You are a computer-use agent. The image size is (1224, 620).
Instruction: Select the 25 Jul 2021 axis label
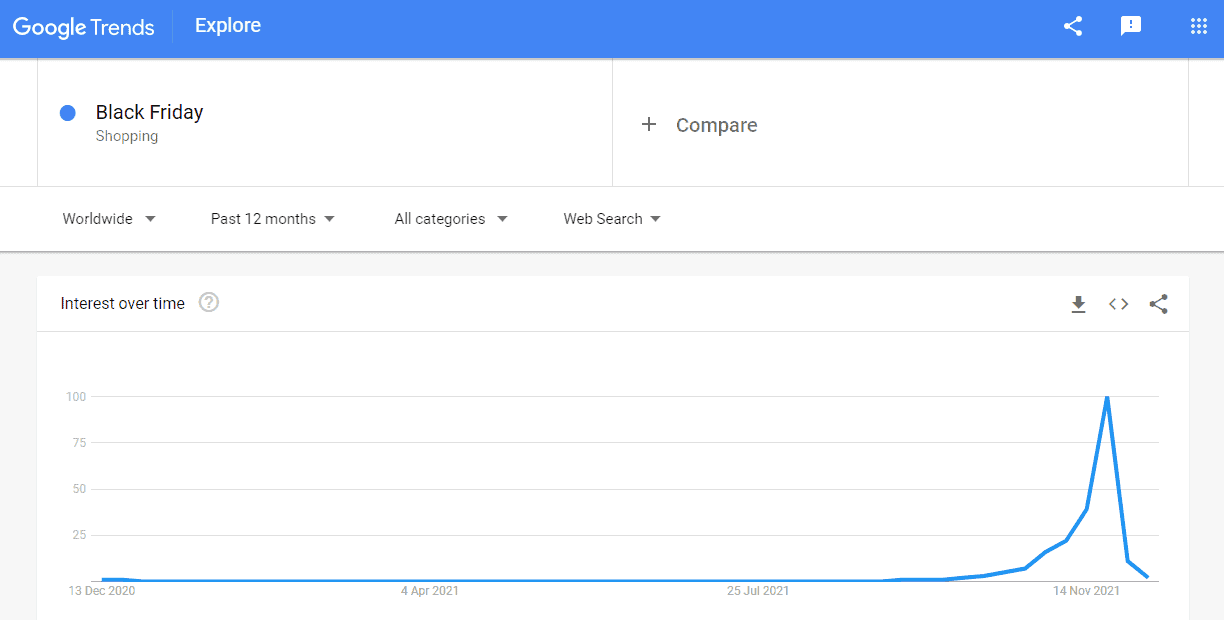[758, 591]
